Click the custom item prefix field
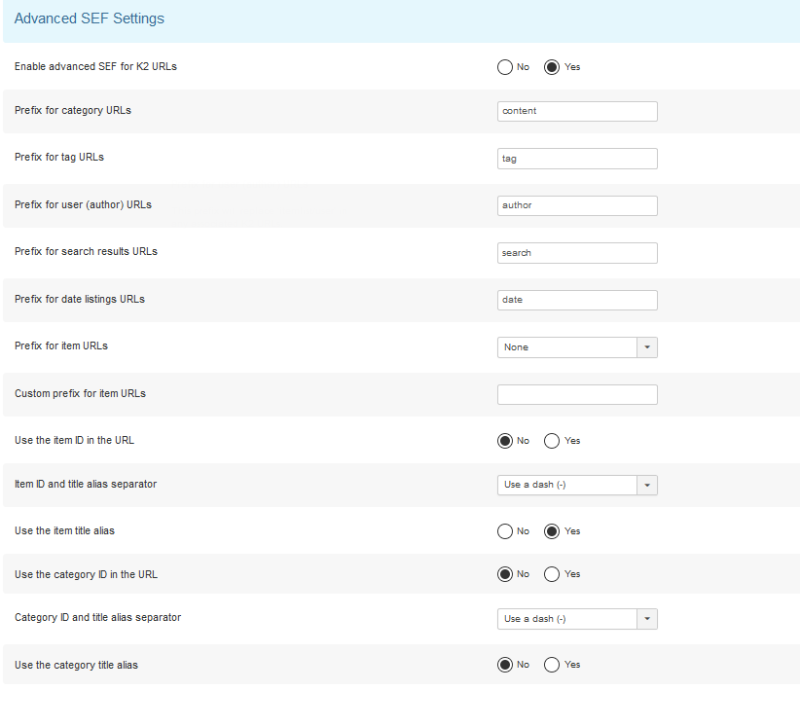Viewport: 800px width, 708px height. (577, 394)
